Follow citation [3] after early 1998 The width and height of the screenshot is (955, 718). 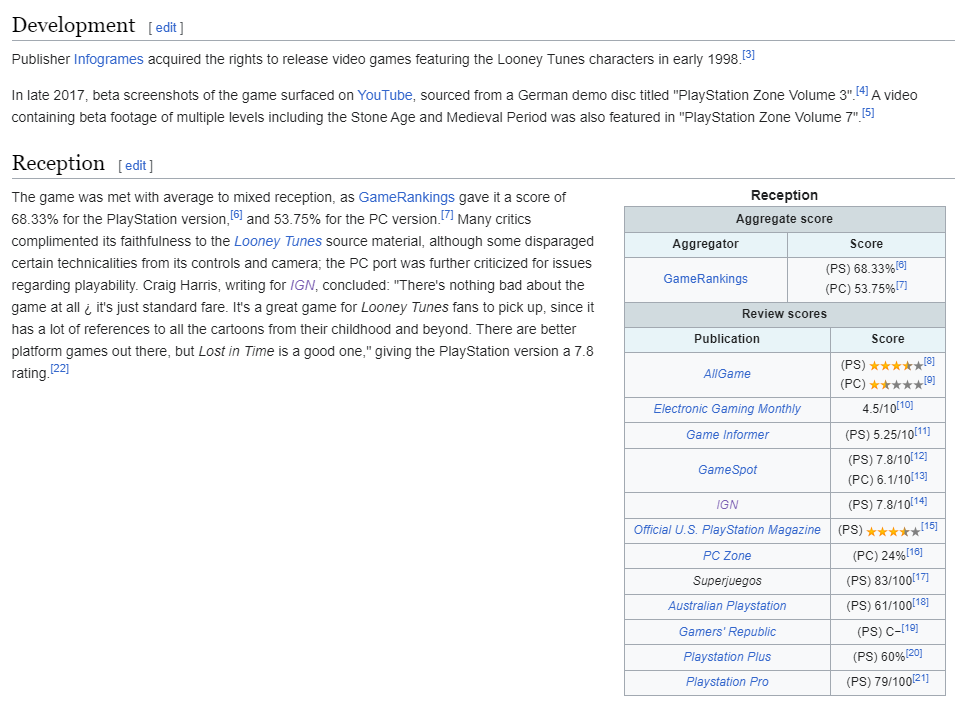click(x=749, y=54)
